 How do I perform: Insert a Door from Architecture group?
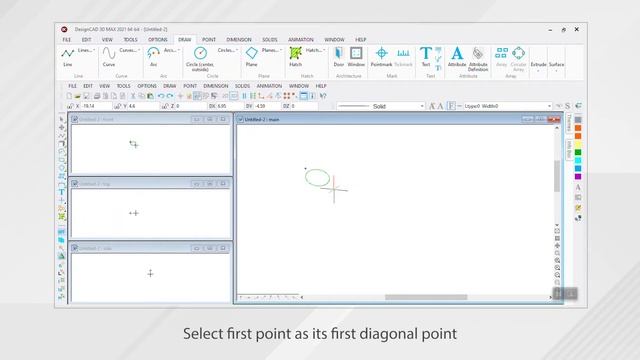point(338,56)
